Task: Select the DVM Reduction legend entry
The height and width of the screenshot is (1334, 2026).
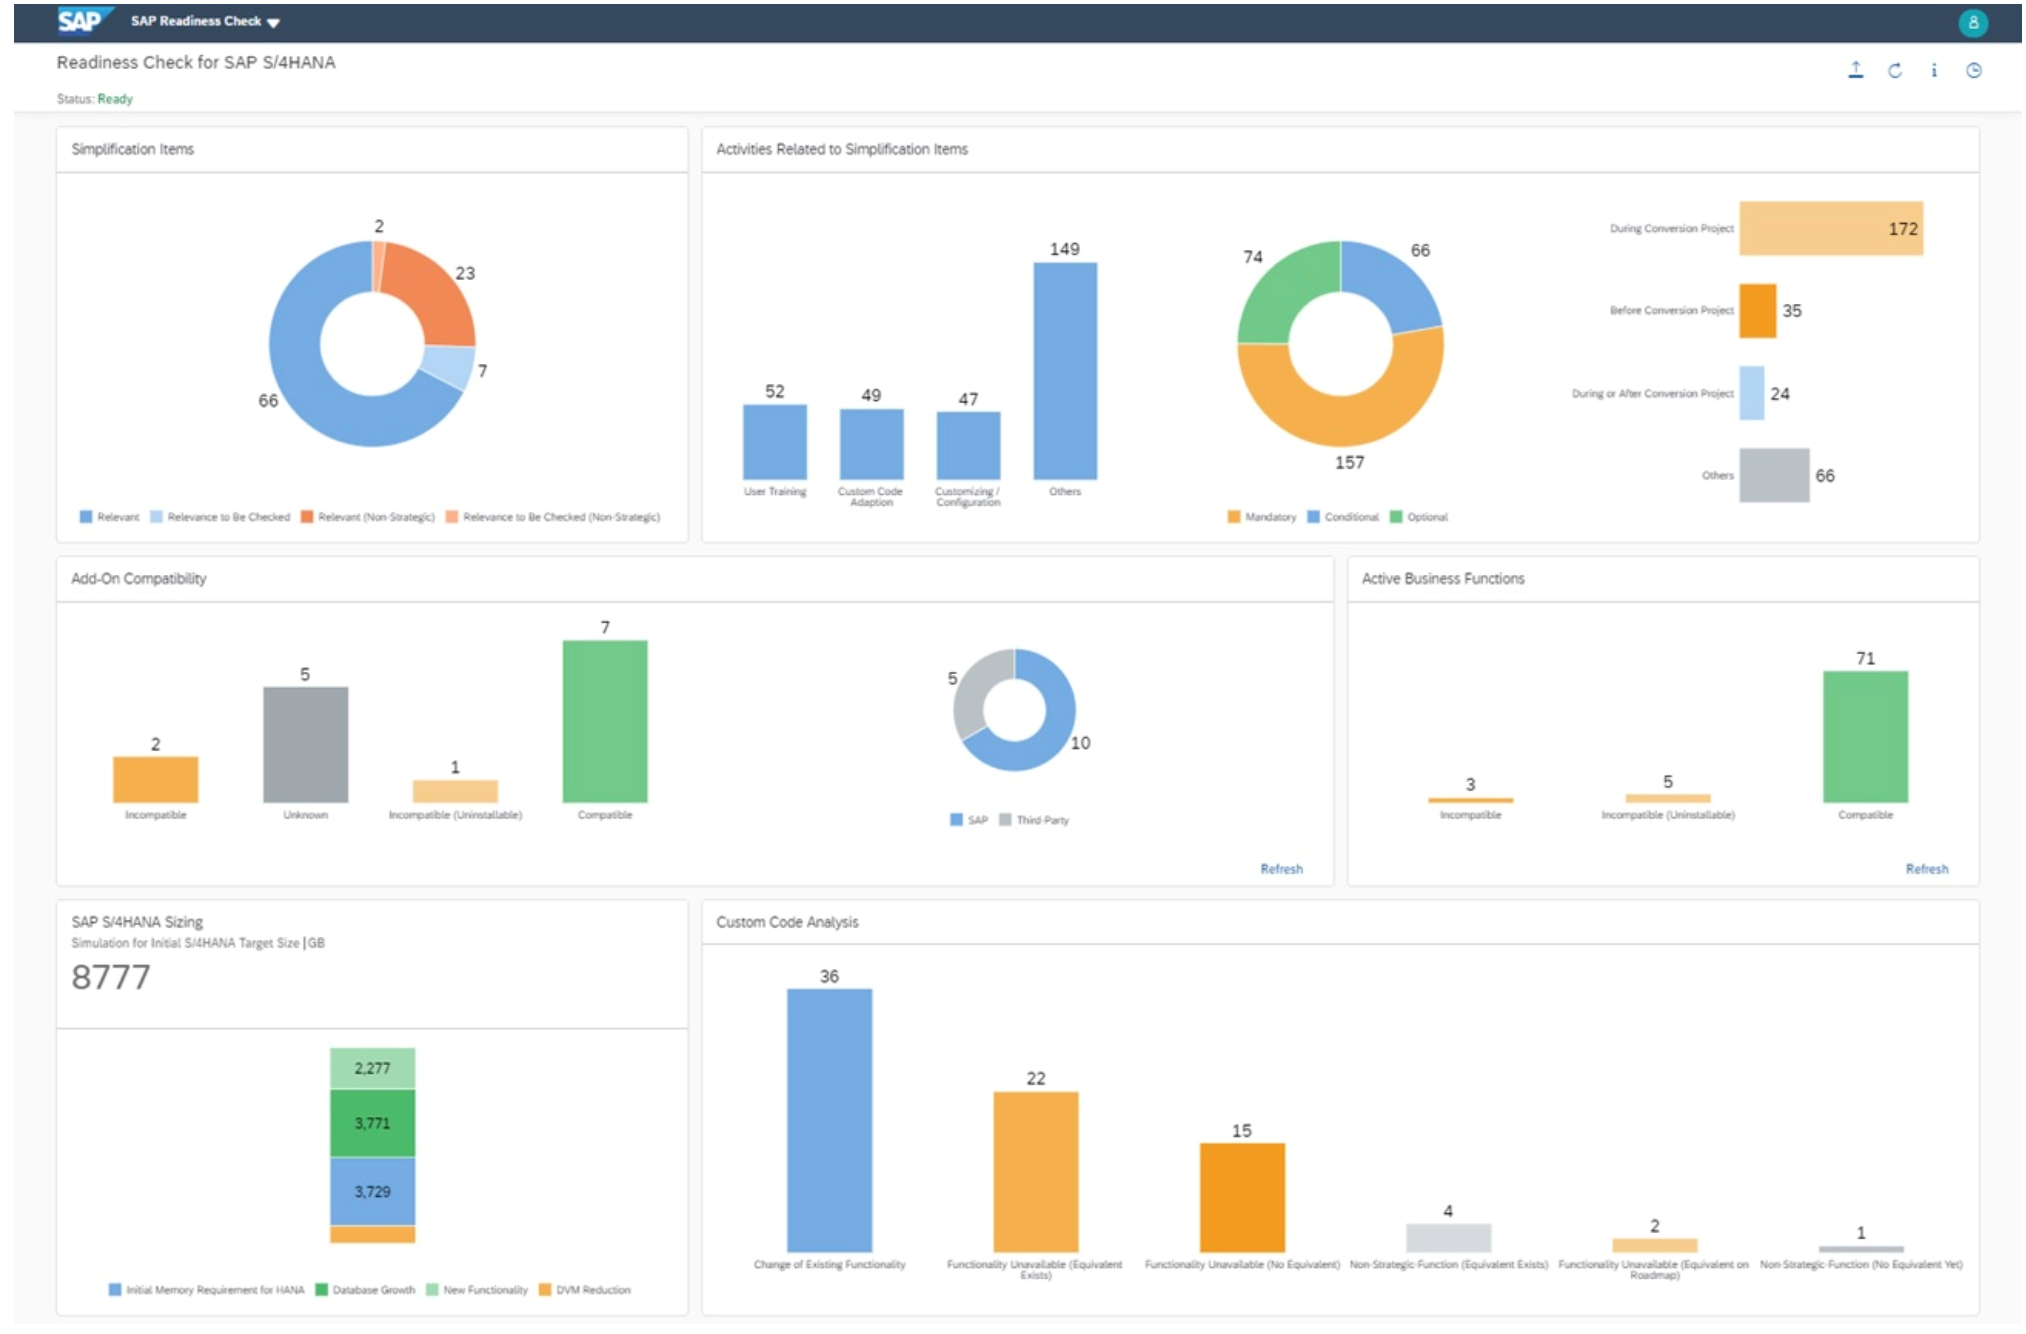Action: (584, 1290)
